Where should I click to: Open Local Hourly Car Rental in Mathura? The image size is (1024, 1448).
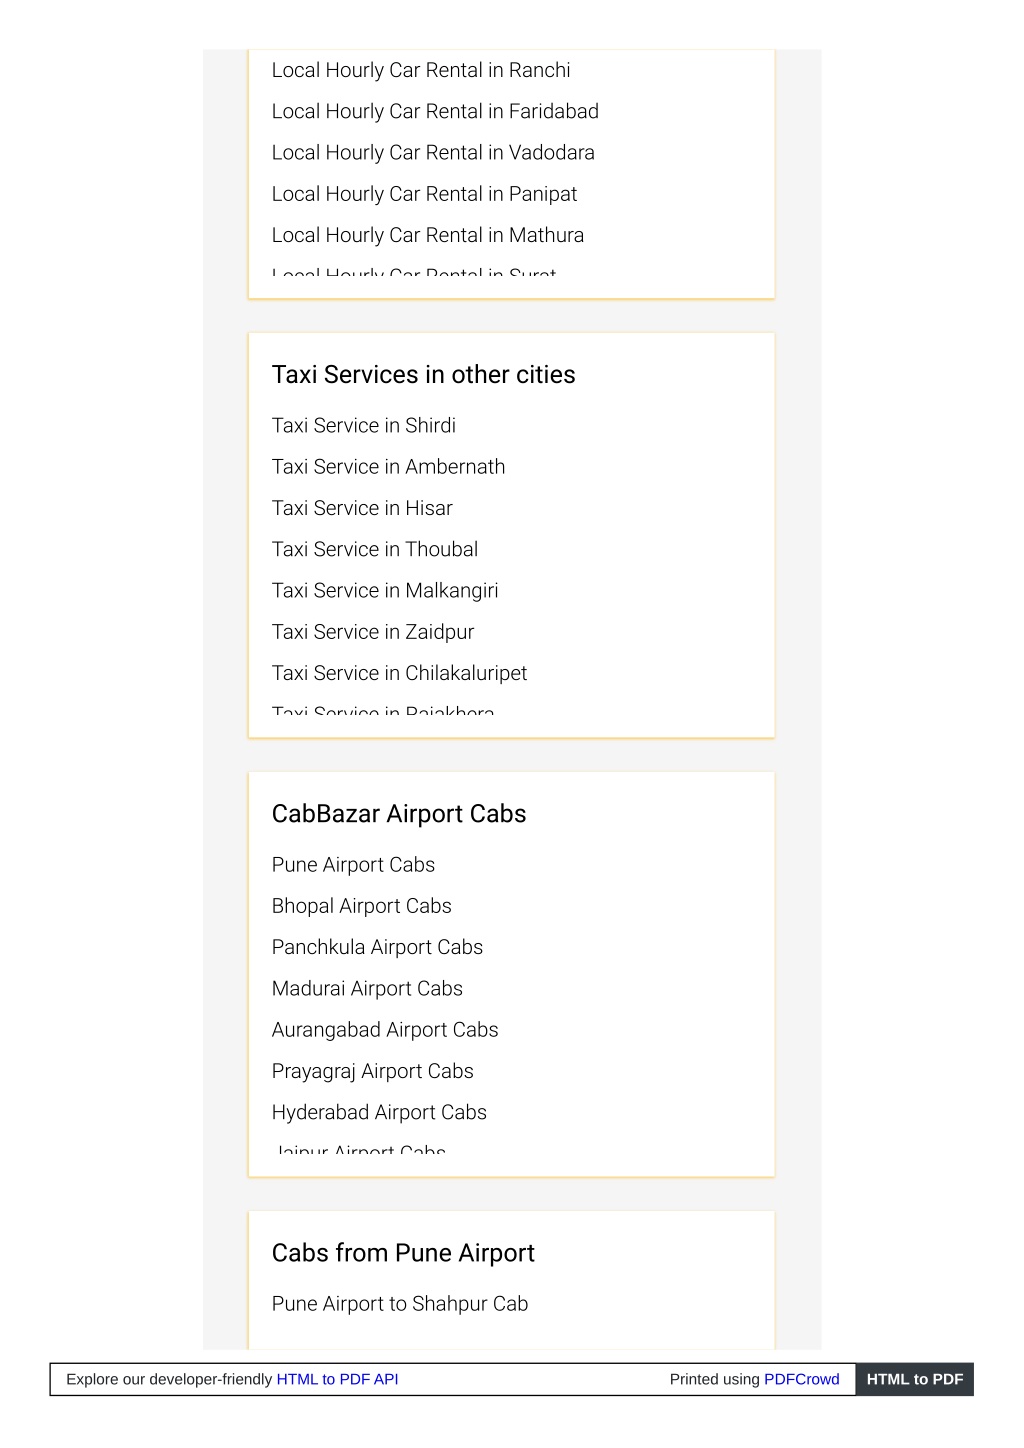[x=428, y=235]
